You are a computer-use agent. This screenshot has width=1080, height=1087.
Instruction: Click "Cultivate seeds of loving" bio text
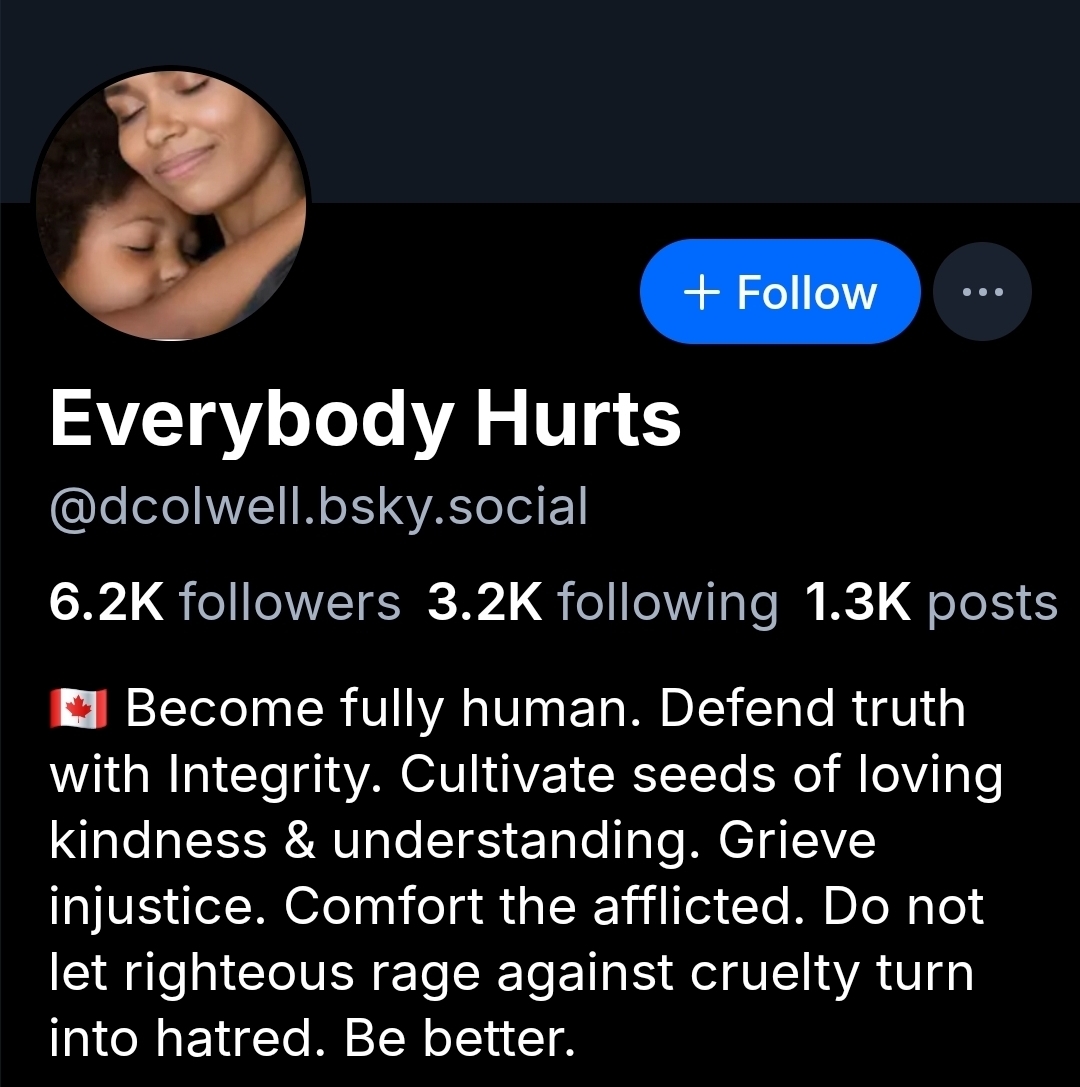pos(702,774)
